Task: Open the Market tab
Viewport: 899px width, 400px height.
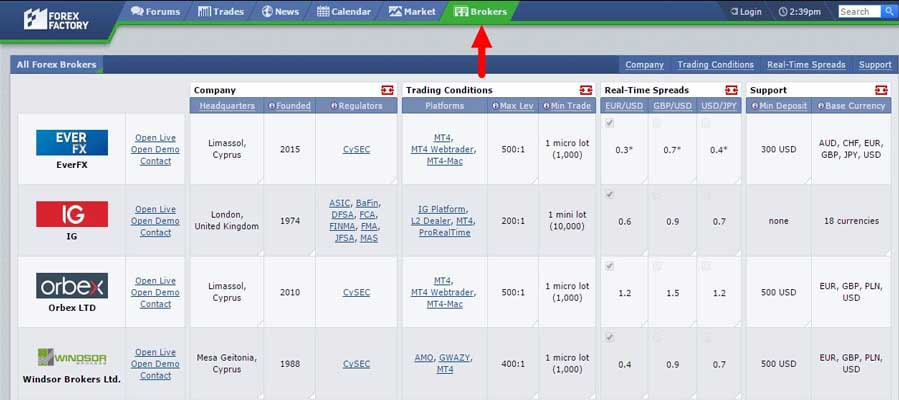Action: click(412, 11)
